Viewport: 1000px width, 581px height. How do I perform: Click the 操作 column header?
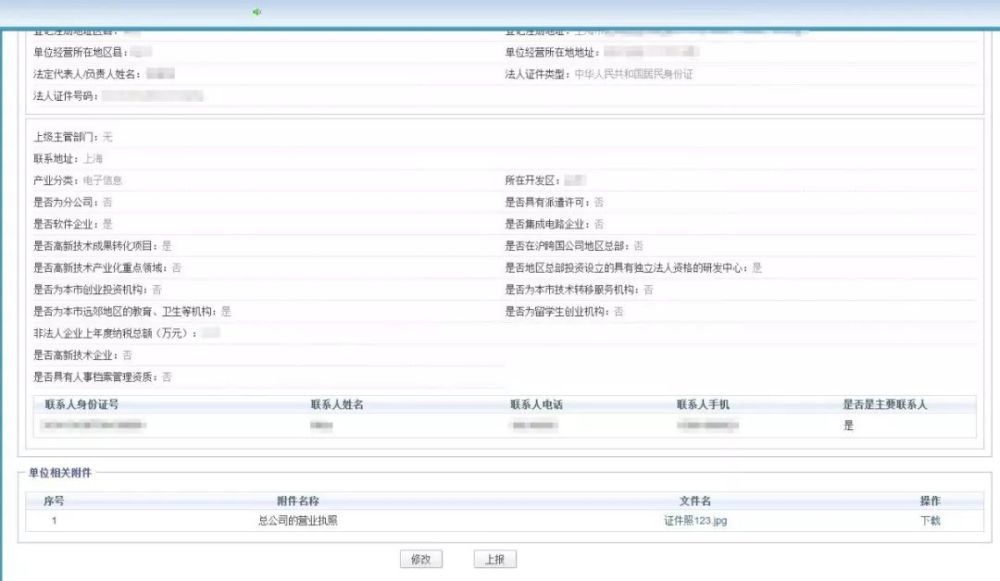tap(930, 501)
